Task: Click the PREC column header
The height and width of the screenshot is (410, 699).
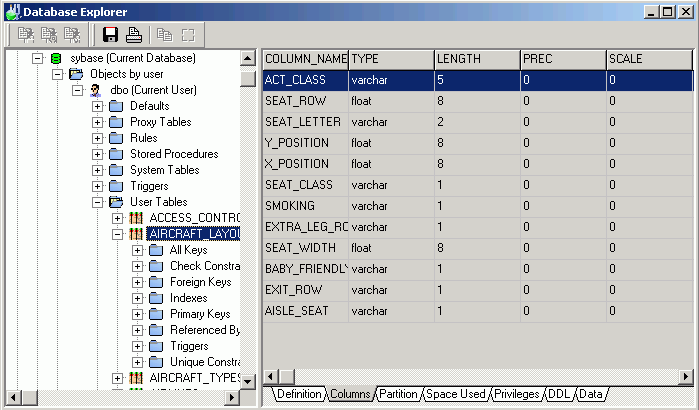Action: pos(563,59)
